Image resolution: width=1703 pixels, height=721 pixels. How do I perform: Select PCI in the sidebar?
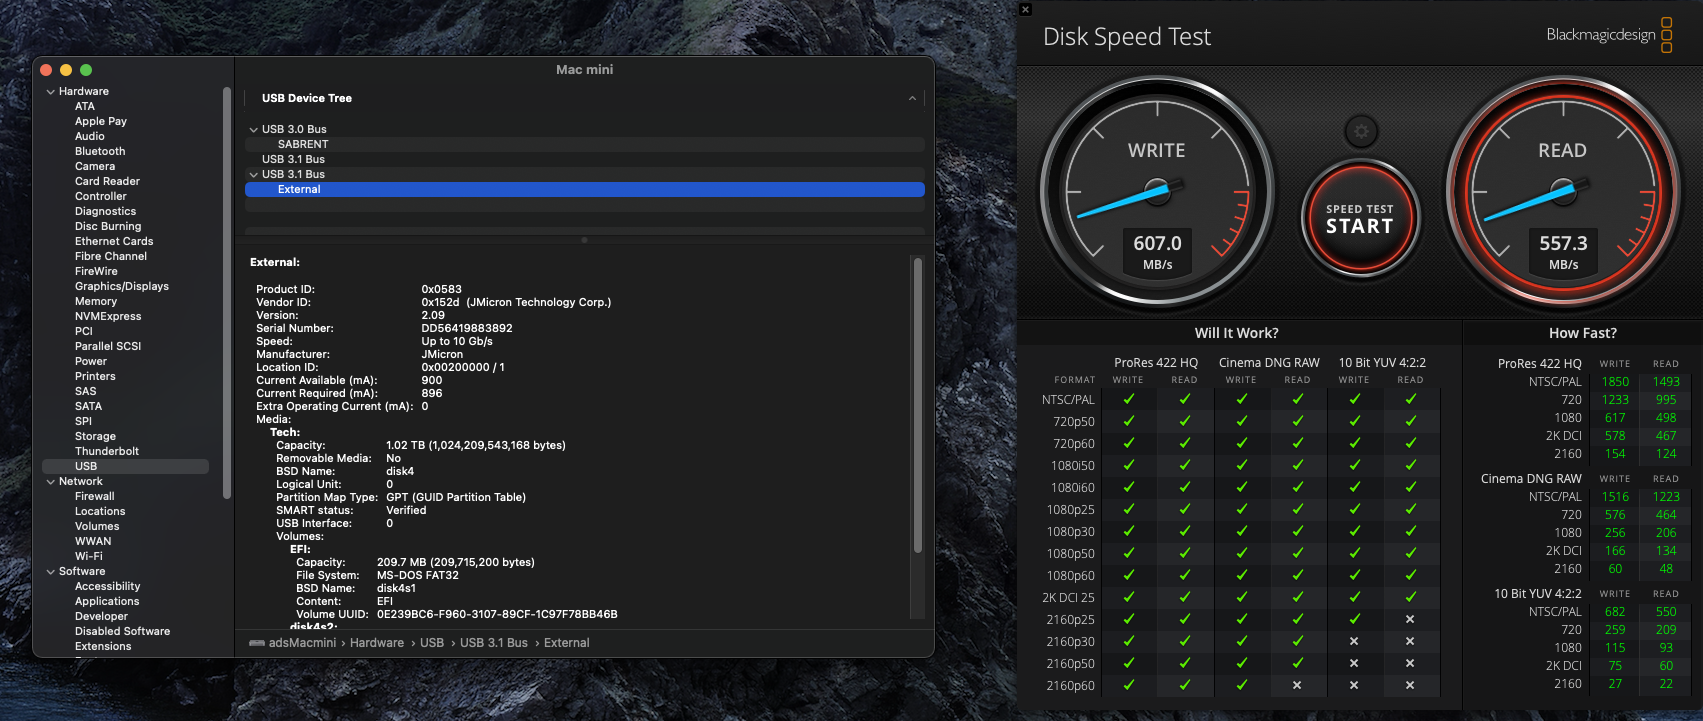tap(84, 331)
